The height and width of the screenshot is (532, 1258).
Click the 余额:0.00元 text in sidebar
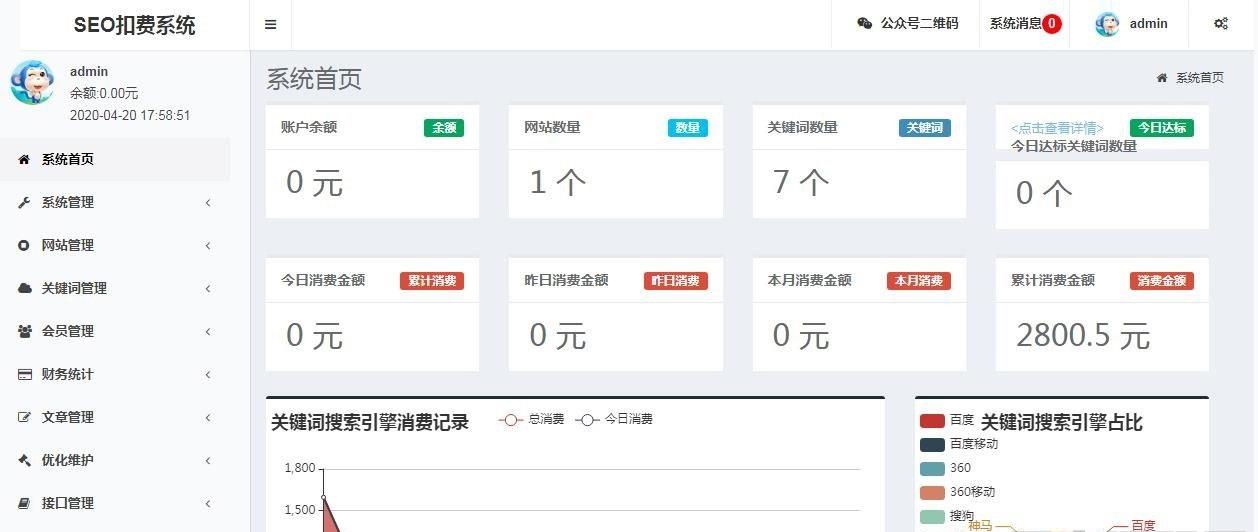(104, 93)
